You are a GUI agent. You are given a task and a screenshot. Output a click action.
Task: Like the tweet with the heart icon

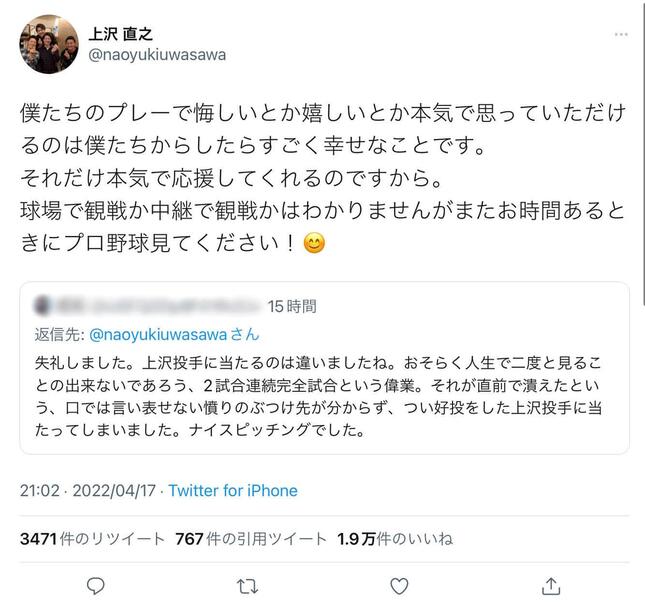point(397,586)
